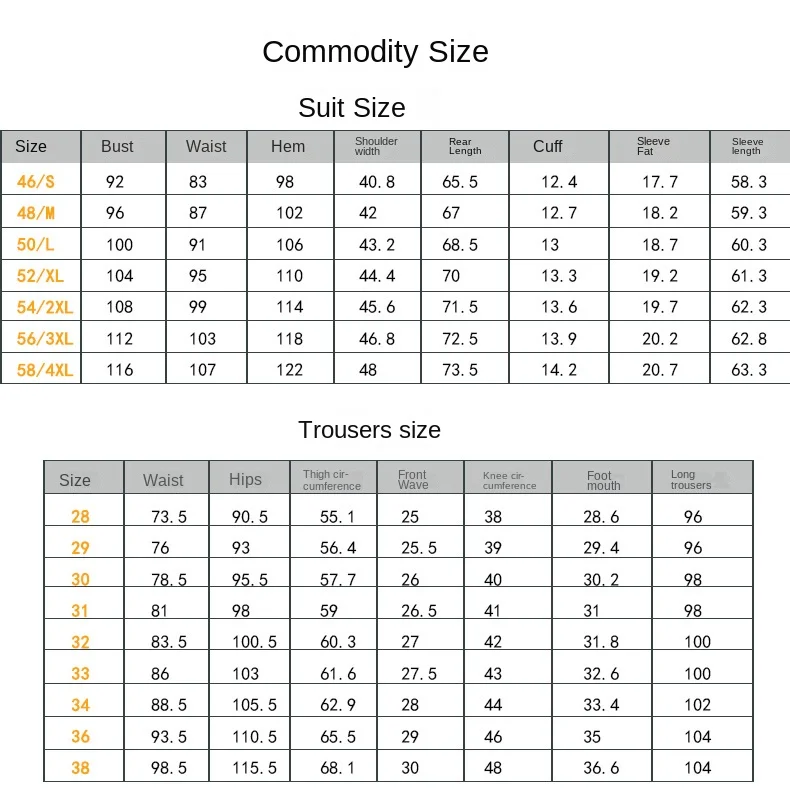Click the 'Commodity Size' title
790x800 pixels.
pos(375,52)
